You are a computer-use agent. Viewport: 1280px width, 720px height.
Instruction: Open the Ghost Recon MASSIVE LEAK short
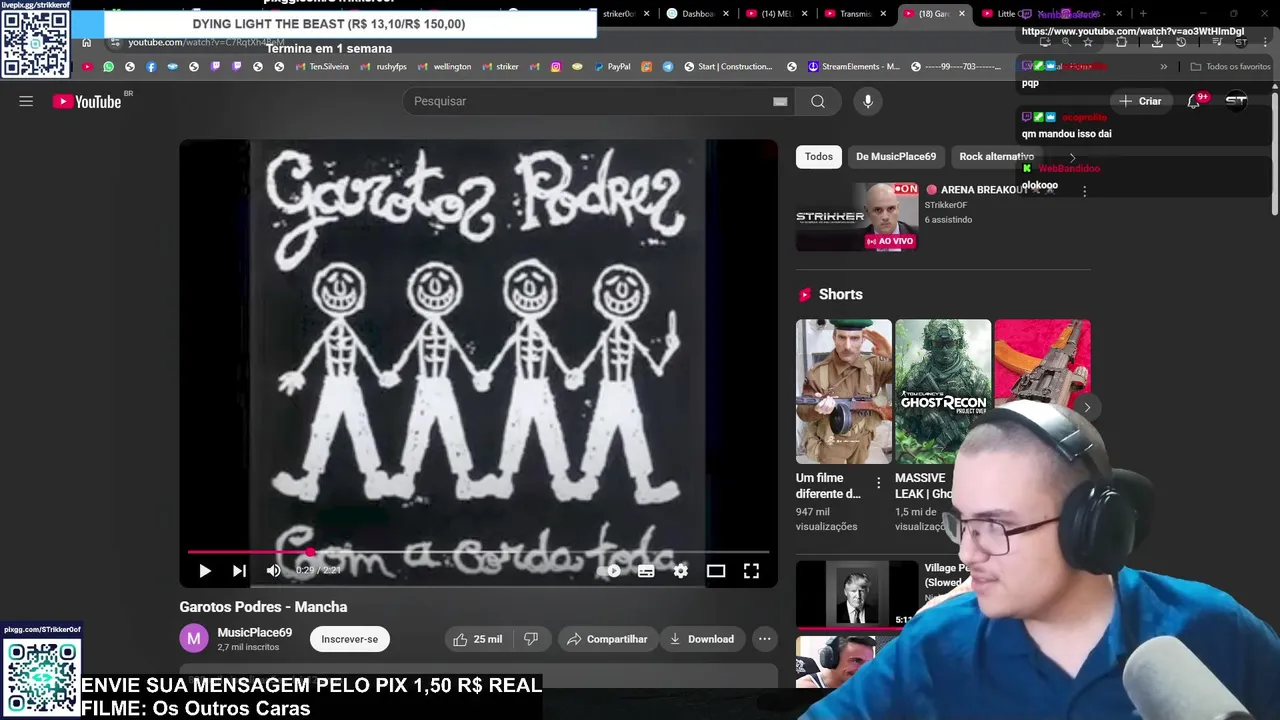(943, 391)
